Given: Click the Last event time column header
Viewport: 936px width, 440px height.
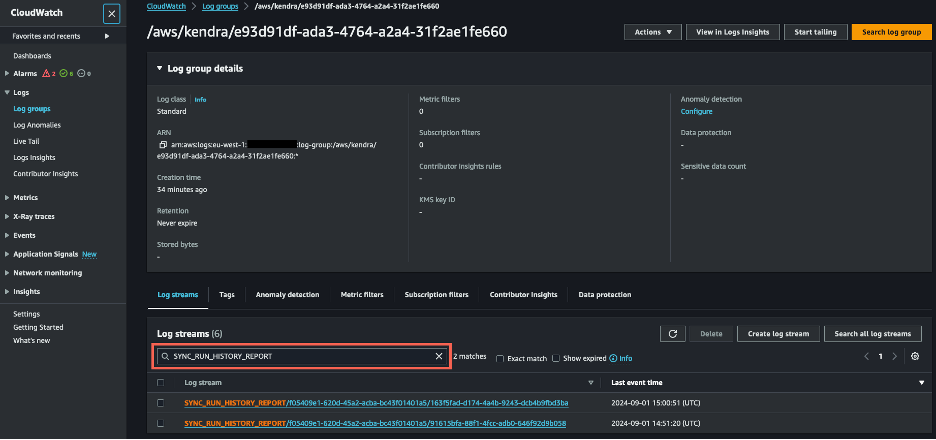Looking at the screenshot, I should (x=637, y=383).
